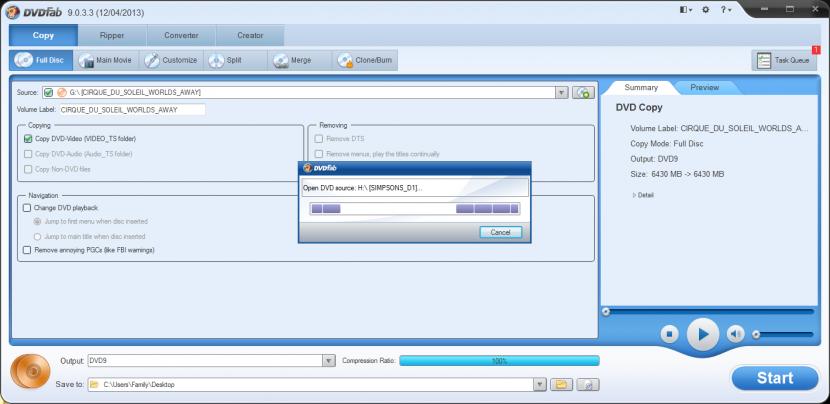Click the 'Copy Mode: Full Disc' summary text

[x=666, y=144]
